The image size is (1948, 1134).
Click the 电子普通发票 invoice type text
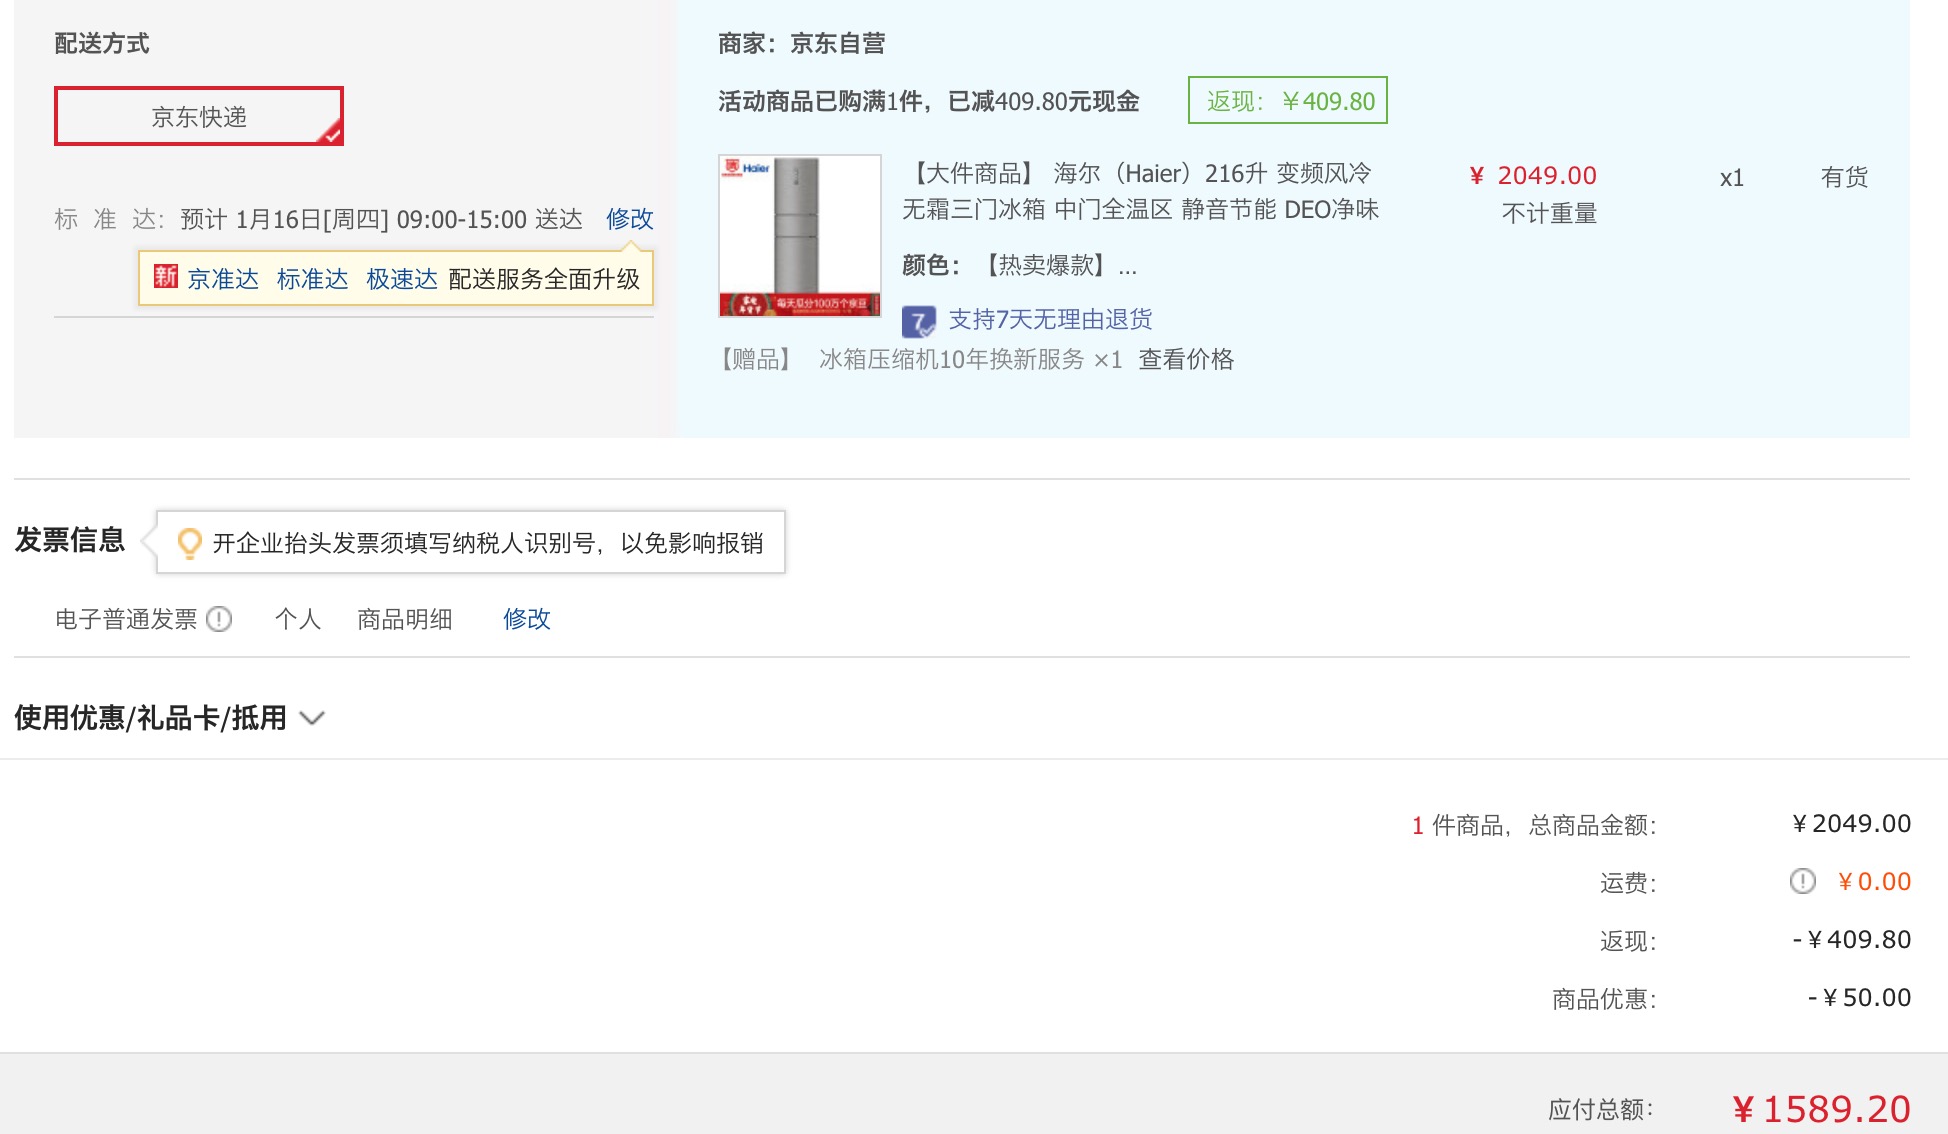(x=127, y=619)
